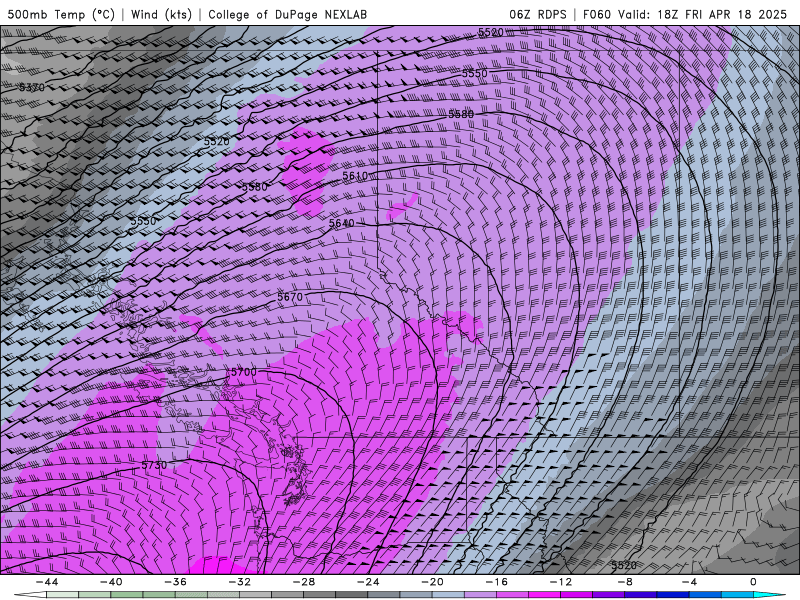Click the -28 colorbar tick label
Screen dimensions: 800x600
(304, 582)
